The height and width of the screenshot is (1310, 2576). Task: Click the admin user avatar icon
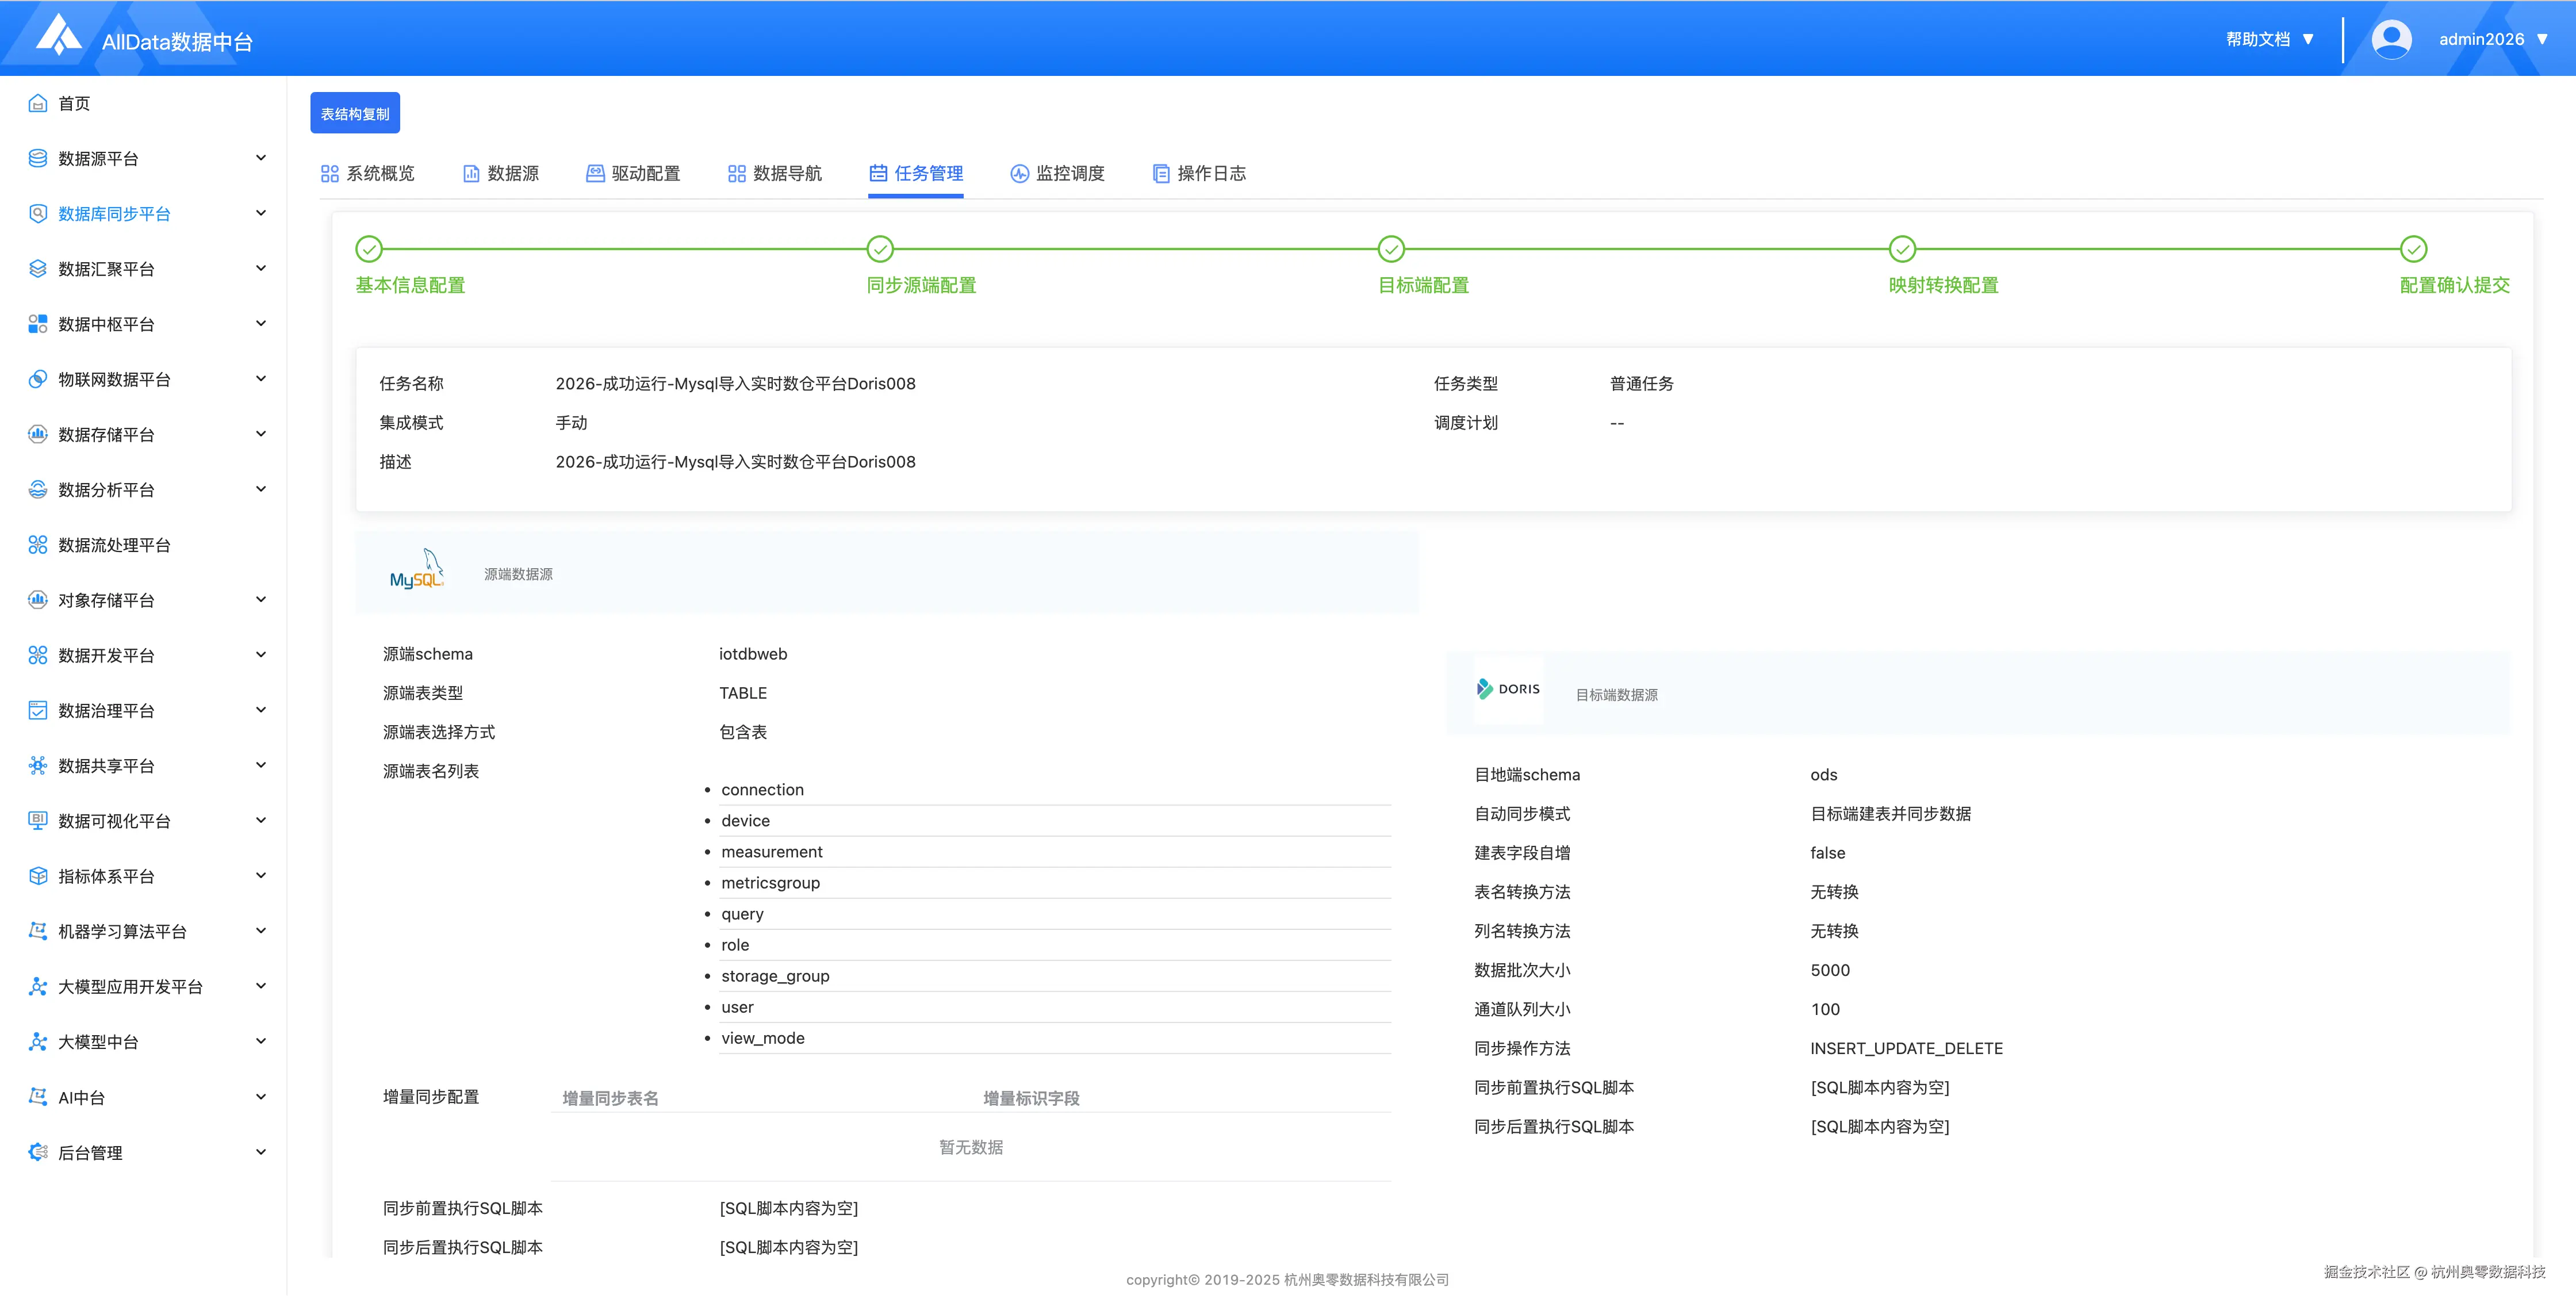pos(2391,39)
